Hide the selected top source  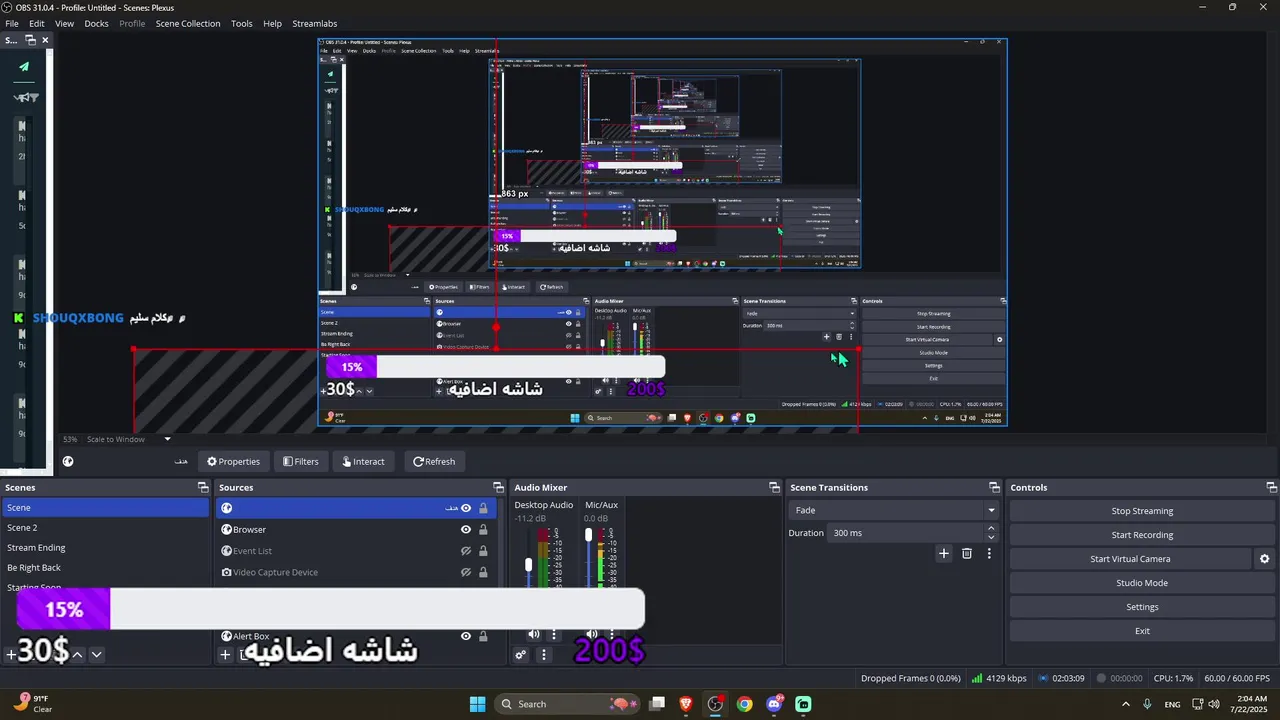(x=465, y=508)
